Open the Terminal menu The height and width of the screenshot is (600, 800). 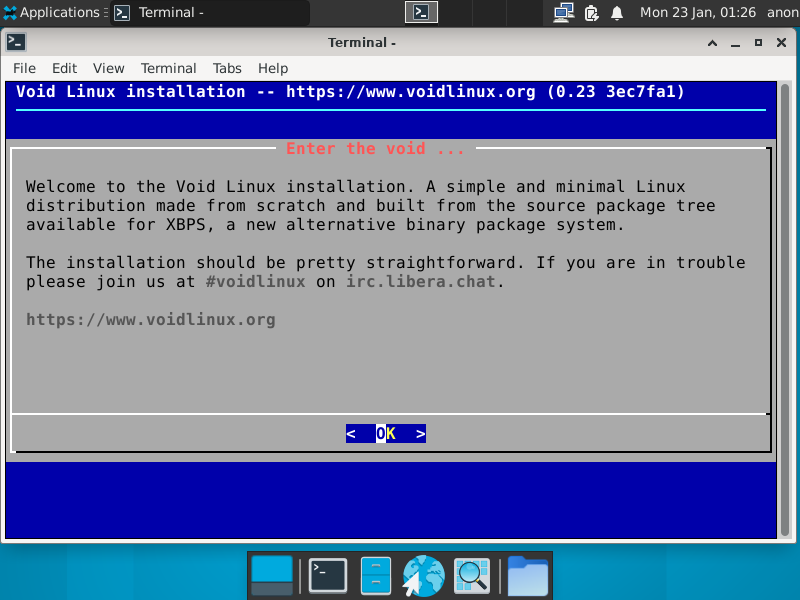tap(168, 68)
